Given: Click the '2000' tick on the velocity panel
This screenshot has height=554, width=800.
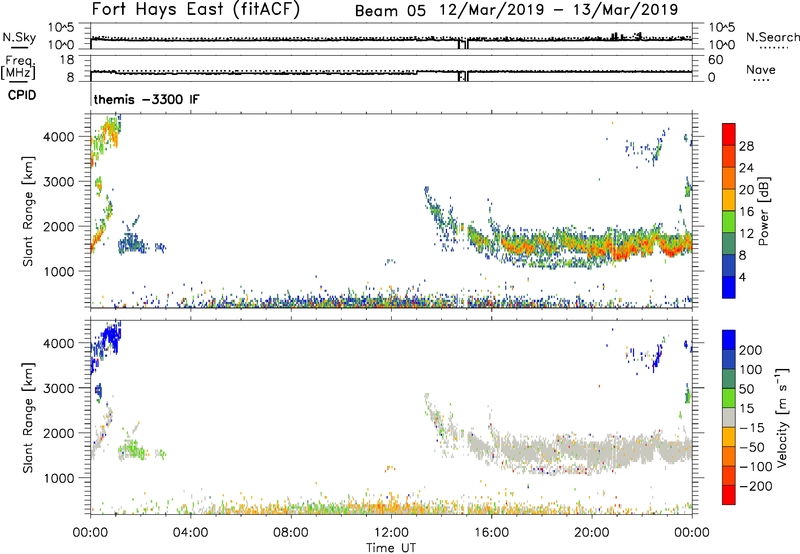Looking at the screenshot, I should click(x=59, y=433).
